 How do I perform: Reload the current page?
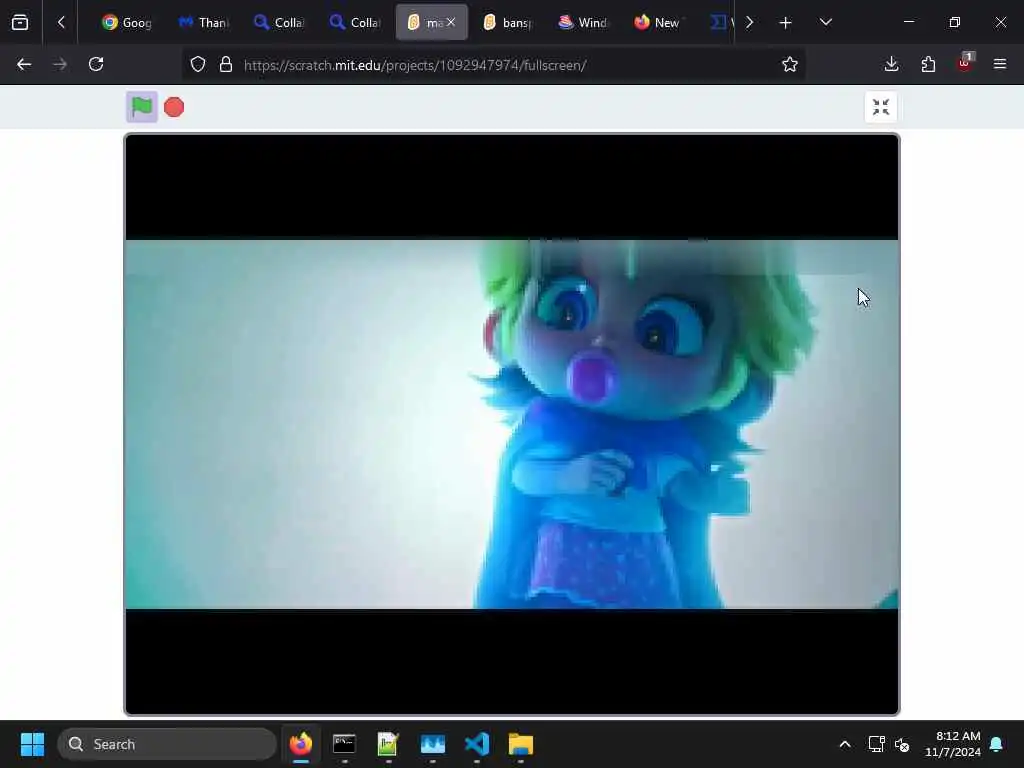[96, 65]
